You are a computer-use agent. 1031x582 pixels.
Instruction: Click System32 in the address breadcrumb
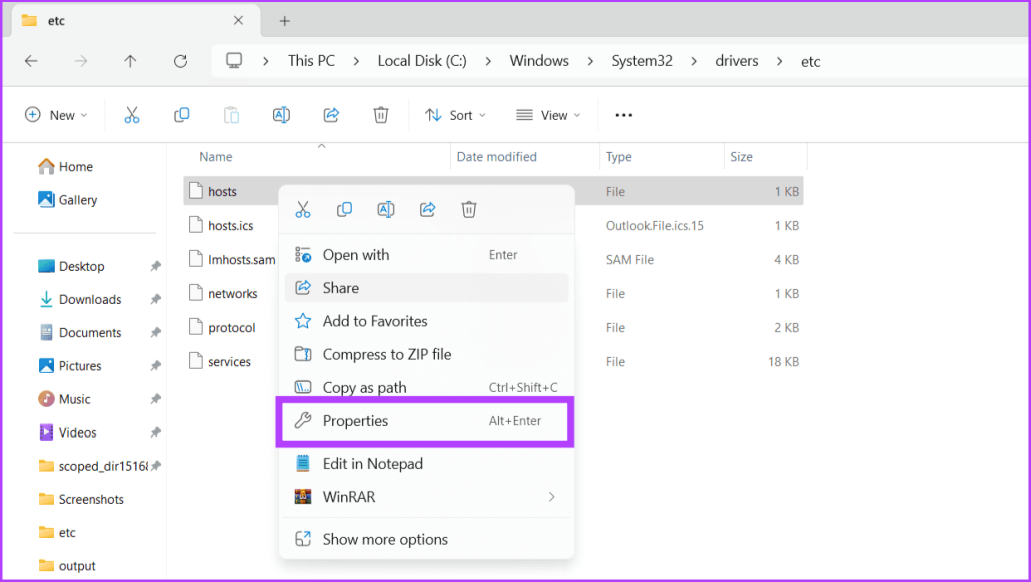pos(642,61)
